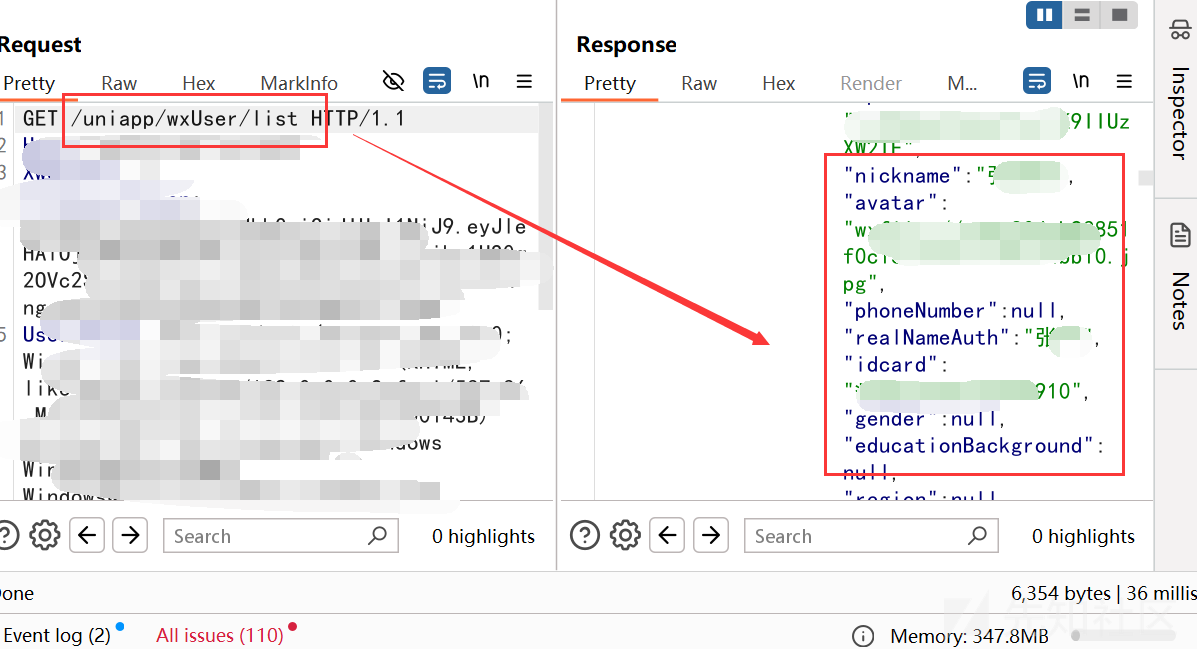Switch to the Raw tab in Request
1197x649 pixels.
119,83
